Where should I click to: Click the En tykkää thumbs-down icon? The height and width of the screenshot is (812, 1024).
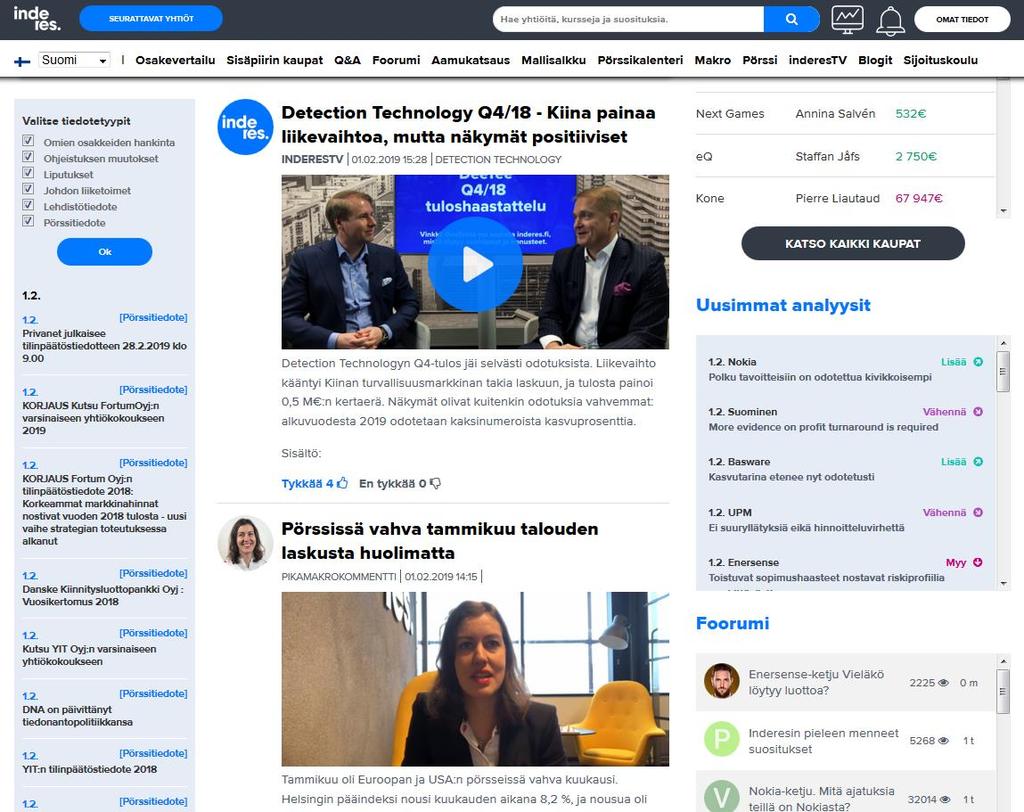point(436,483)
